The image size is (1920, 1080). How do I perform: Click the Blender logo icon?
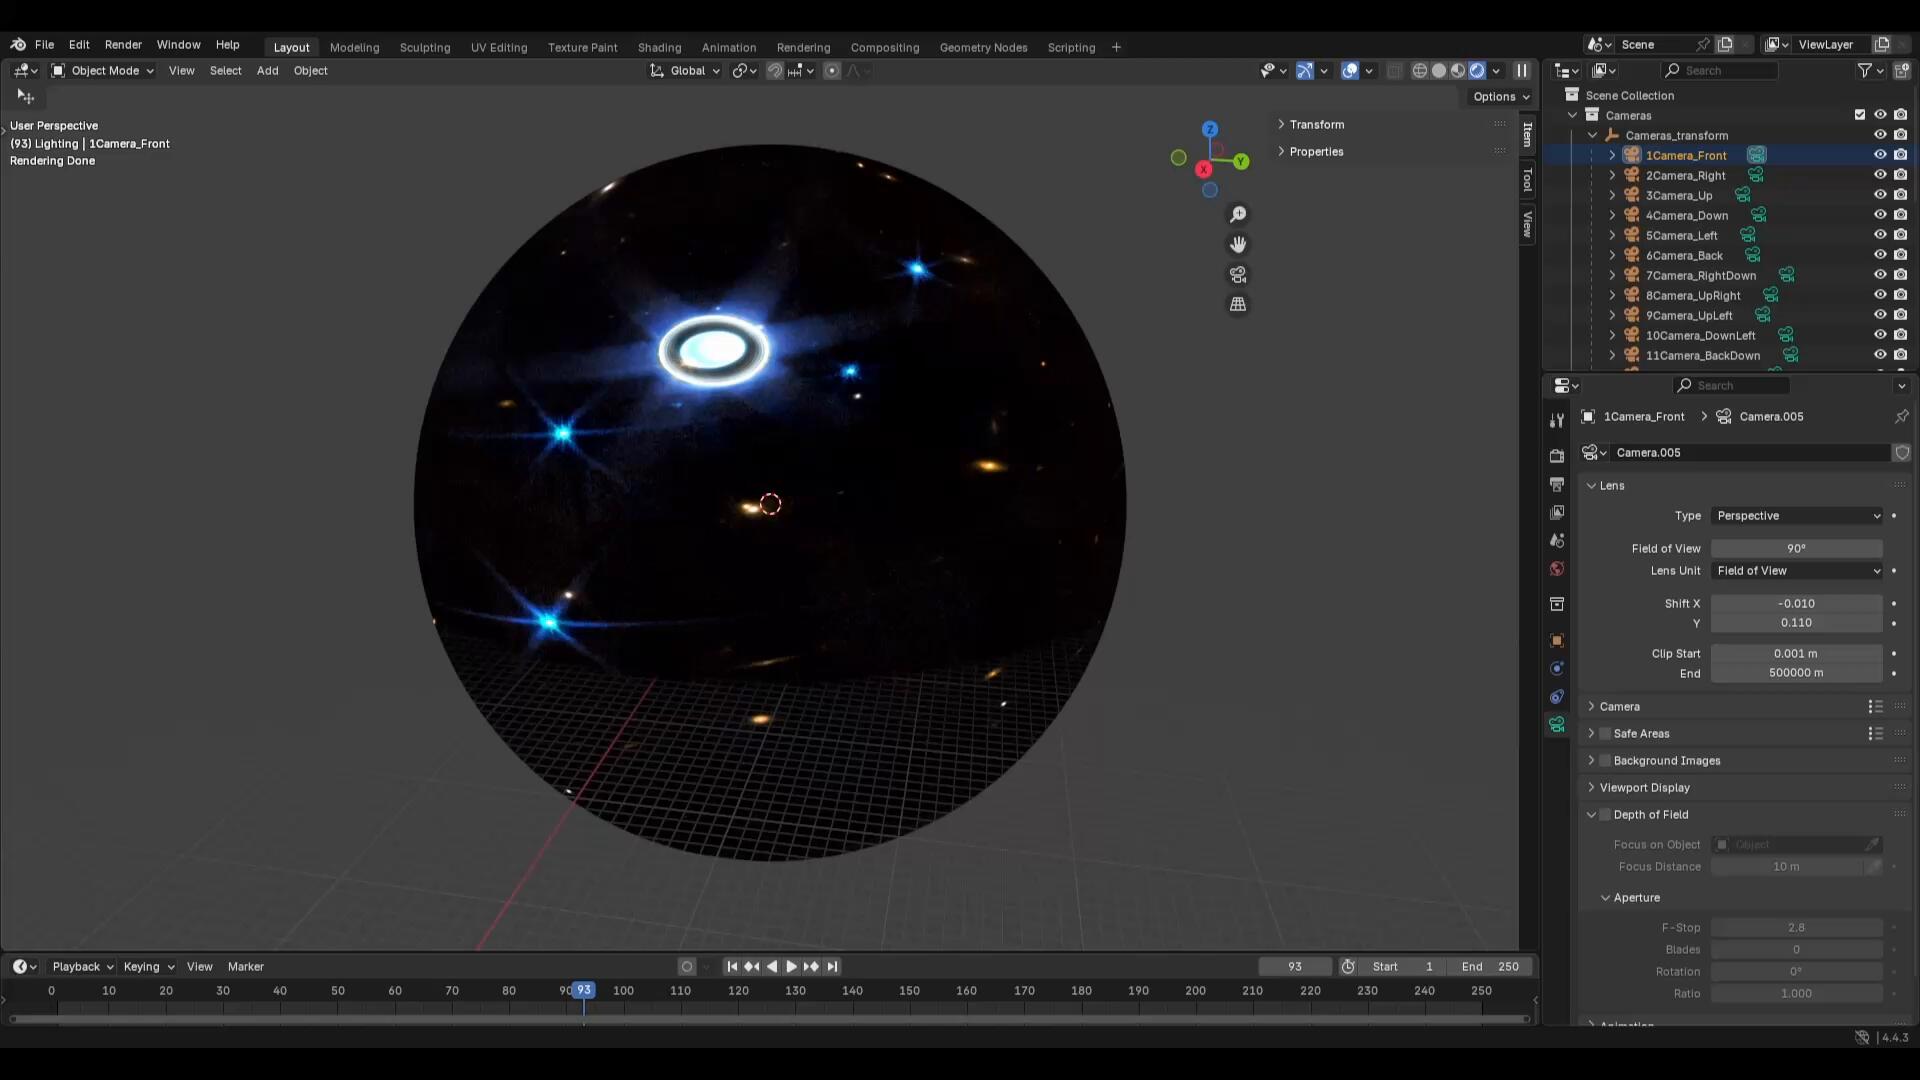18,44
